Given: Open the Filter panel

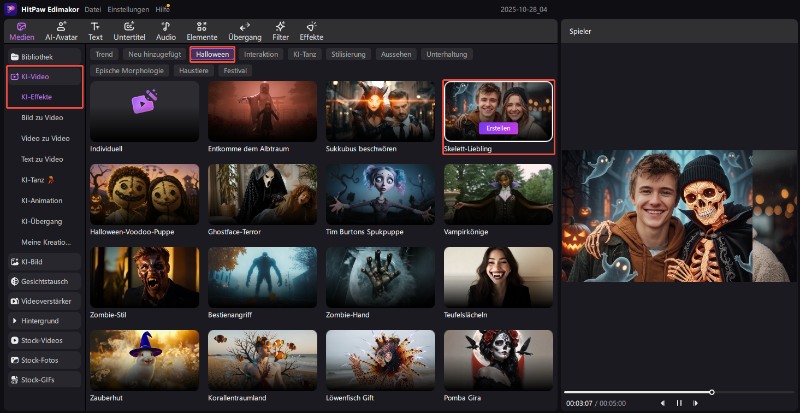Looking at the screenshot, I should tap(281, 30).
